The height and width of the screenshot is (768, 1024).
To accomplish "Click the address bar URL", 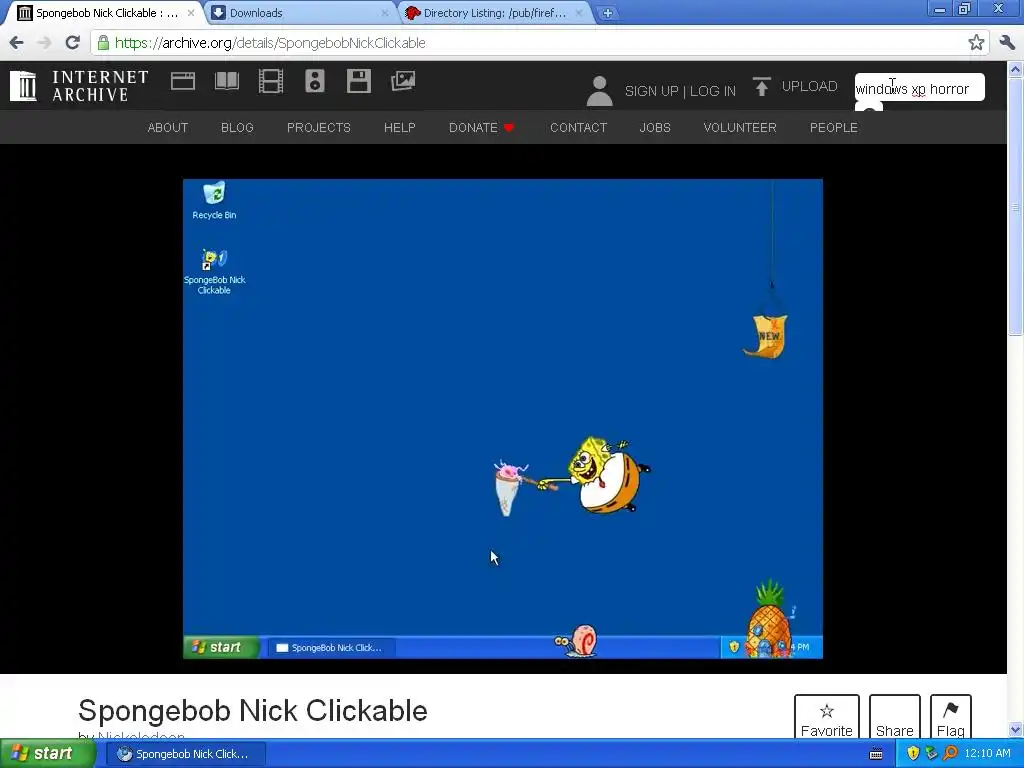I will coord(270,42).
